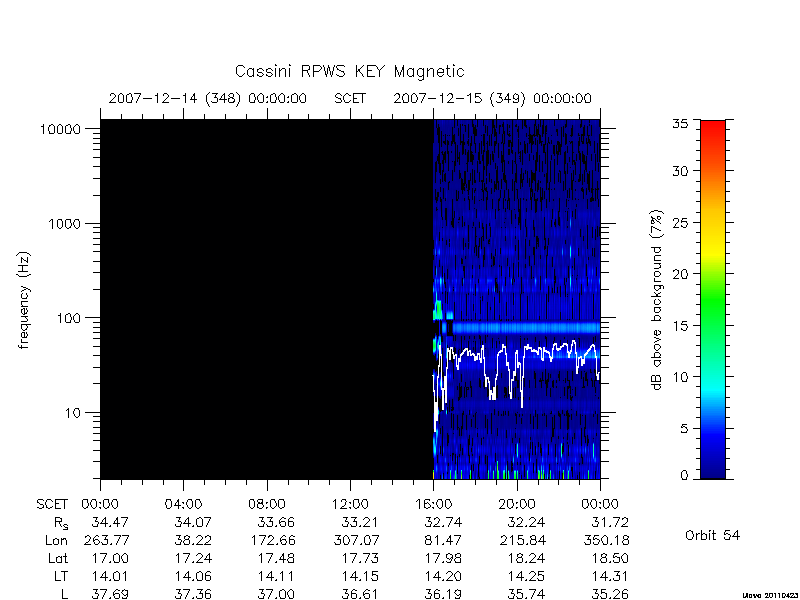Click the LT value 14.01
The image size is (800, 600).
(x=110, y=576)
